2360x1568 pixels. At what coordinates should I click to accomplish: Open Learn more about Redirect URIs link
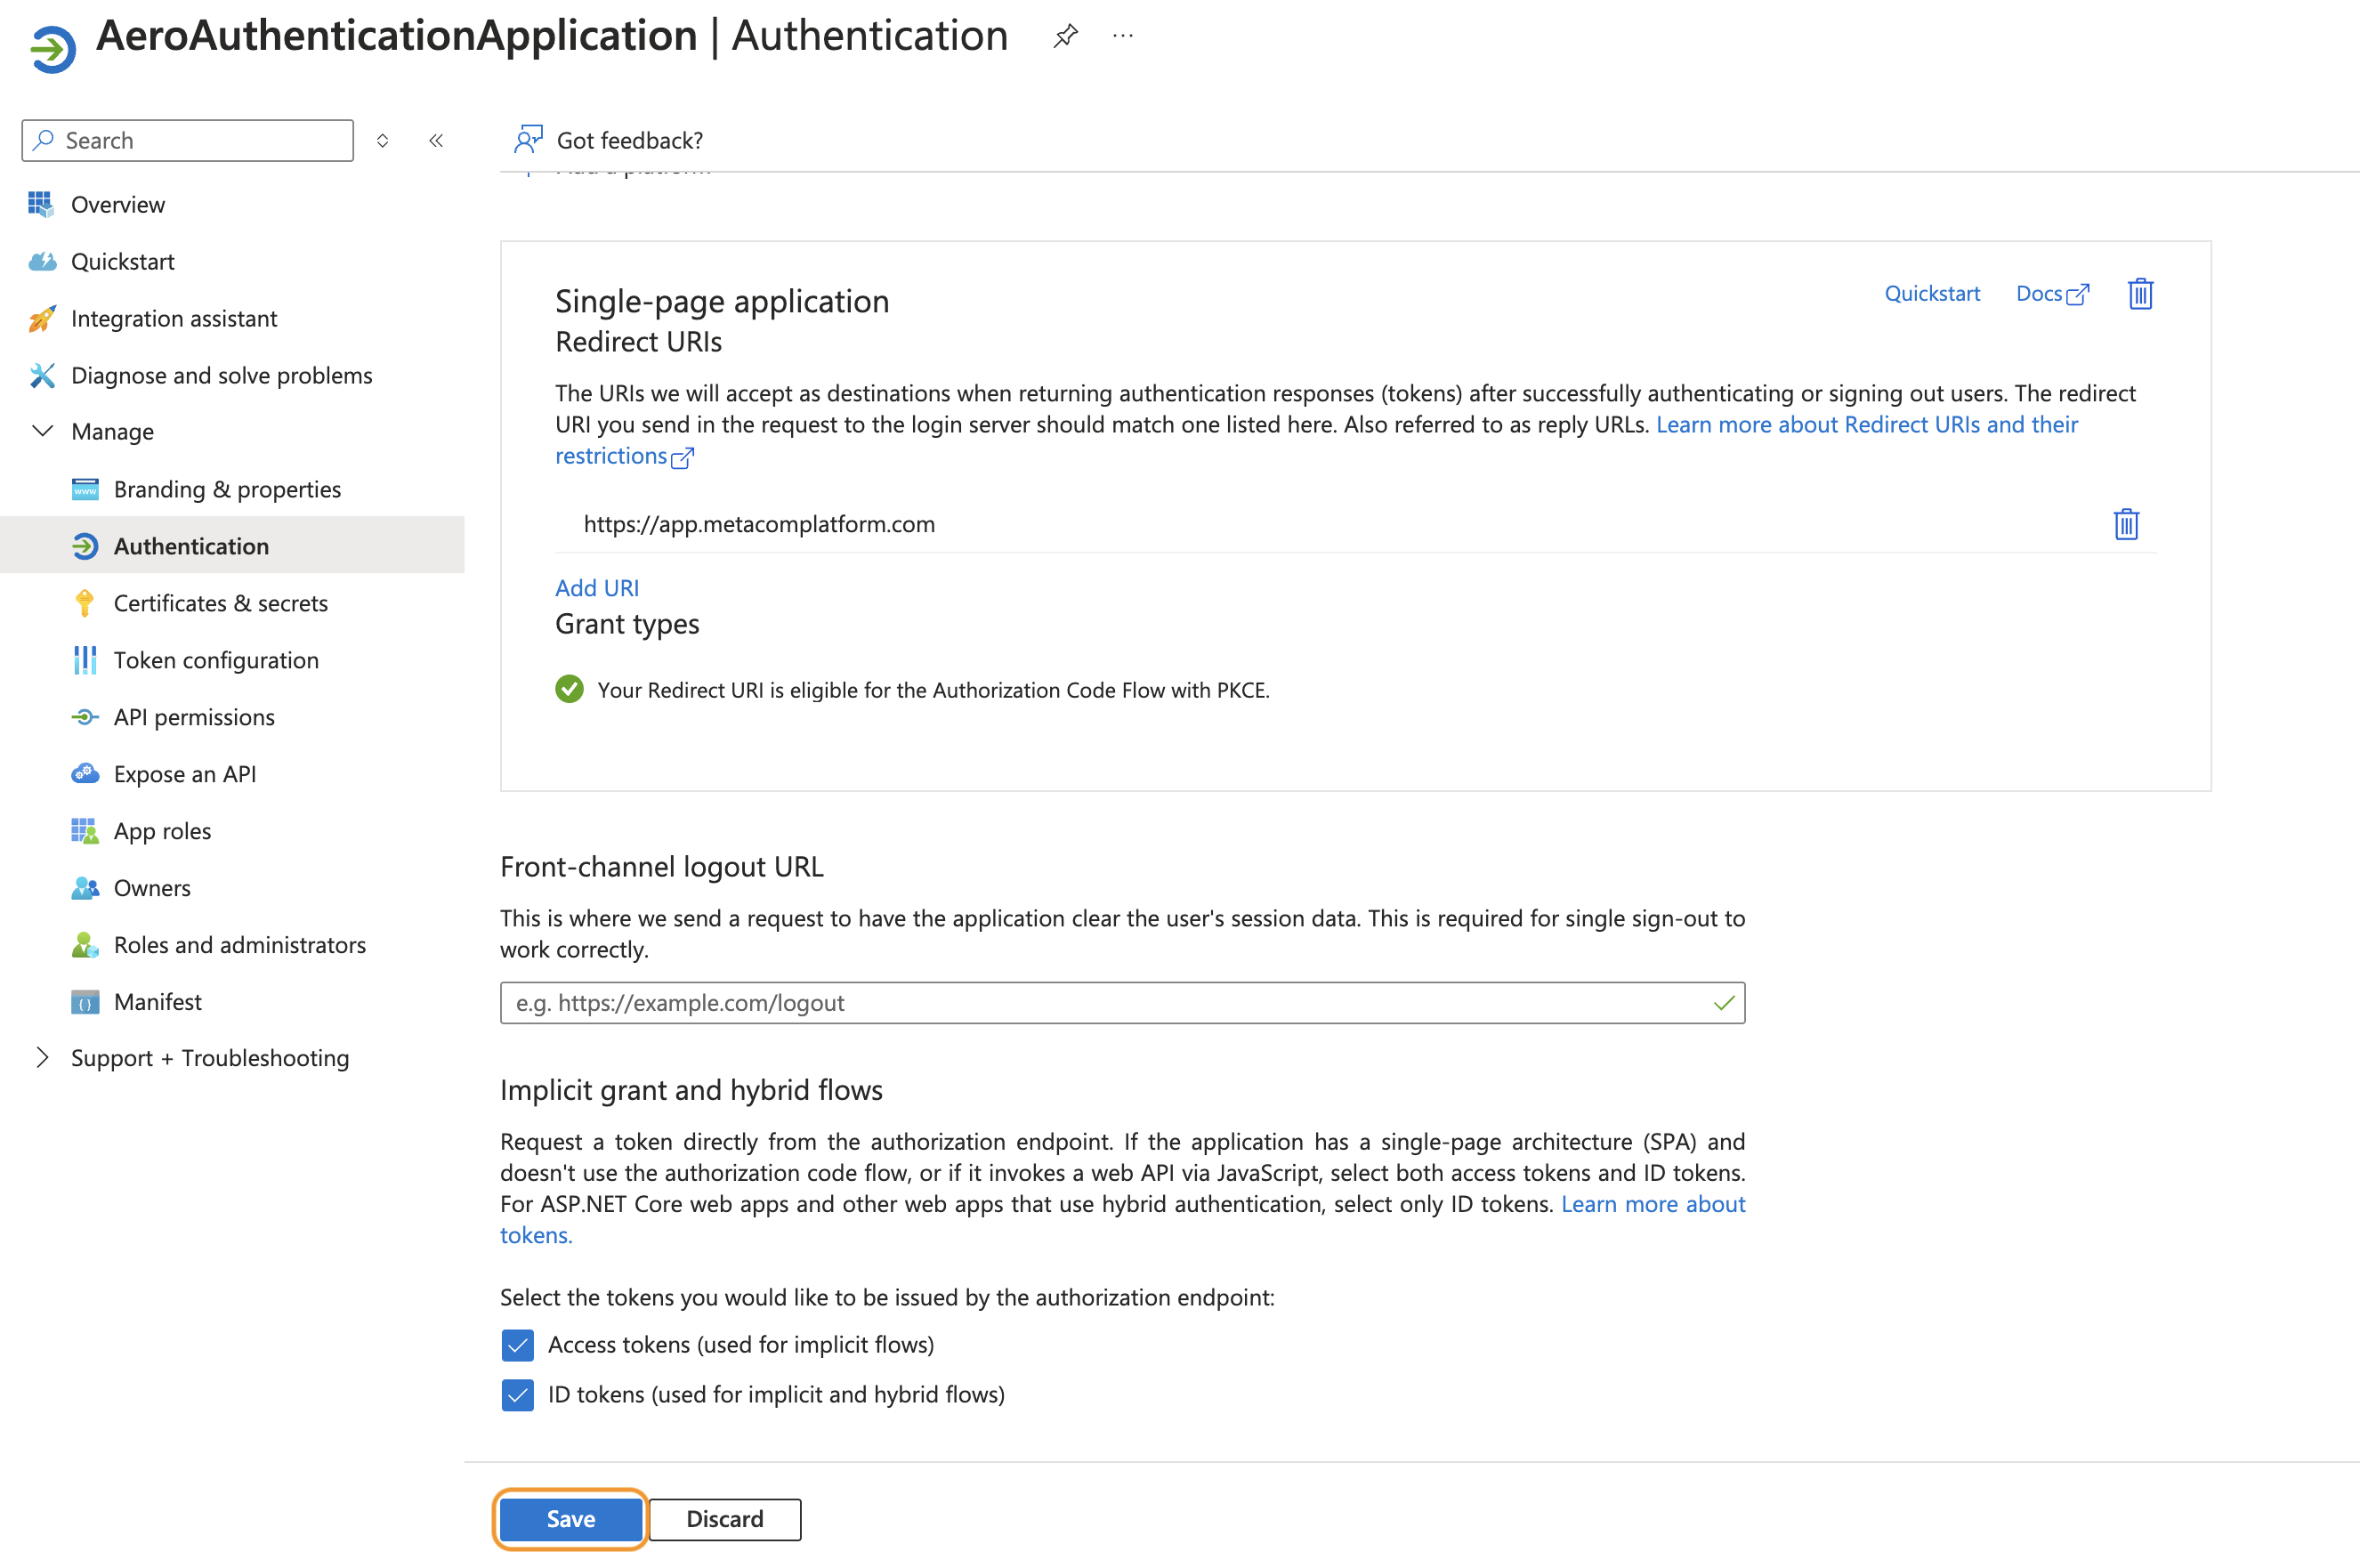point(1867,424)
